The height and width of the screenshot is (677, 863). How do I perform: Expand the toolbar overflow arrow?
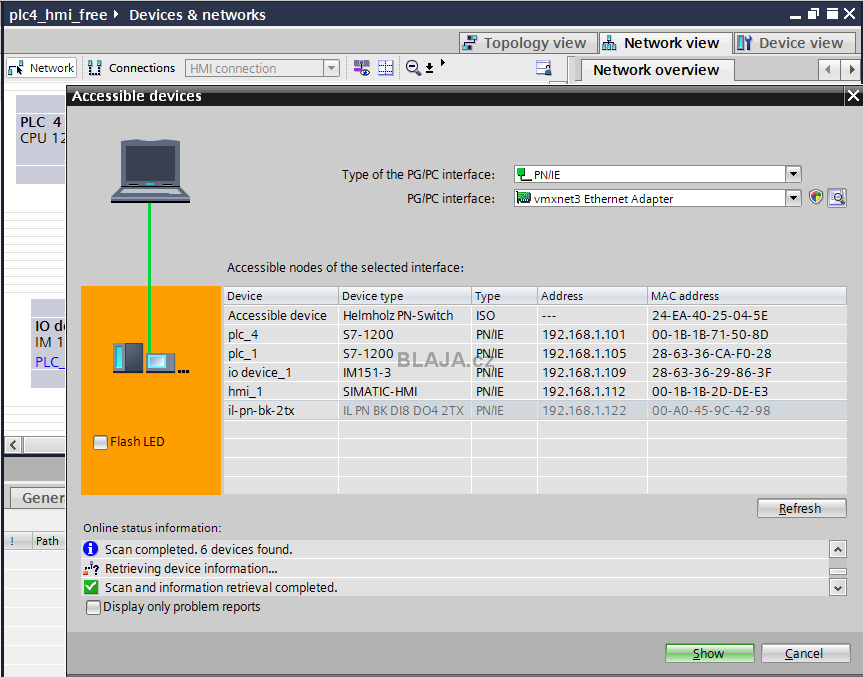[443, 63]
